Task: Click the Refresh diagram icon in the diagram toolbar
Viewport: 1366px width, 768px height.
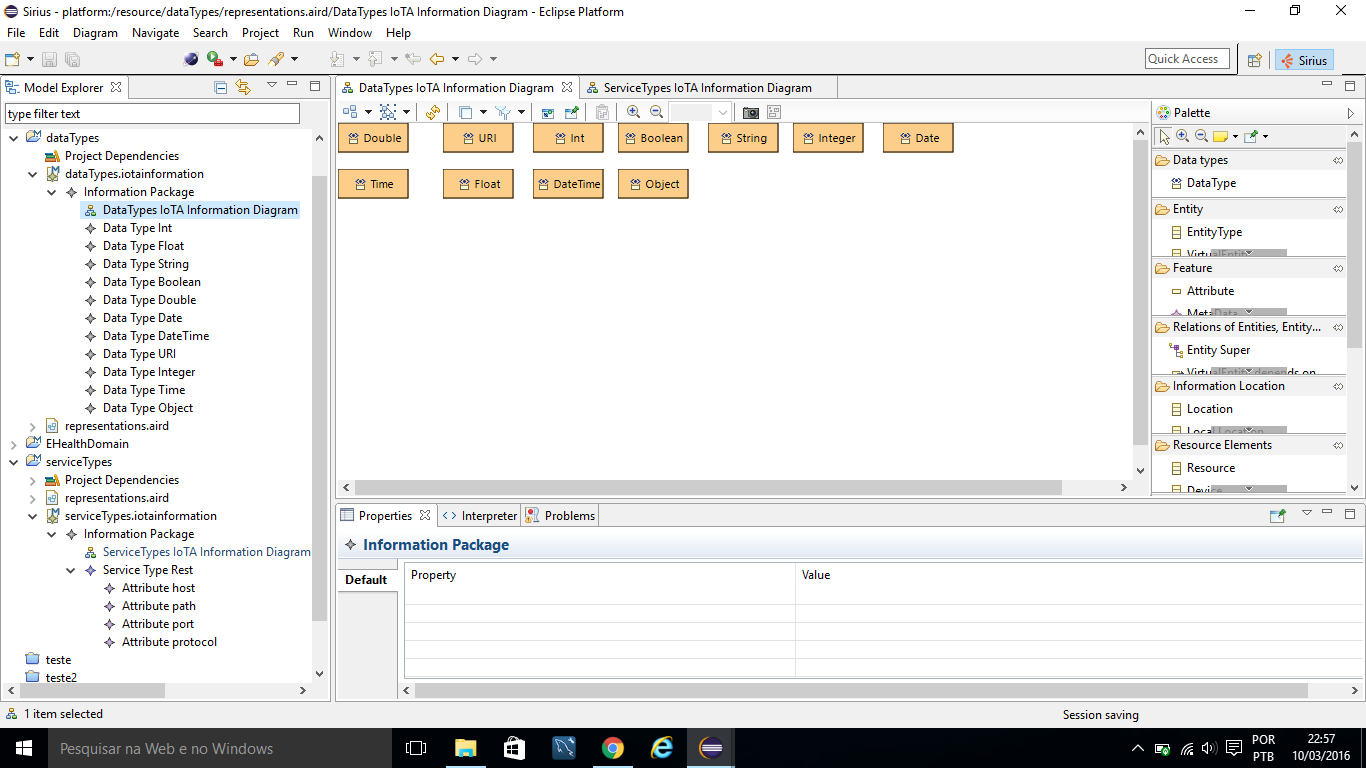Action: tap(432, 113)
